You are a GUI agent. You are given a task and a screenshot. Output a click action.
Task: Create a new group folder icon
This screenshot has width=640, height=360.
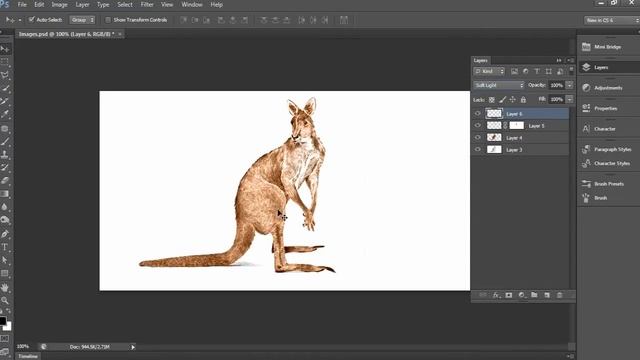point(534,295)
